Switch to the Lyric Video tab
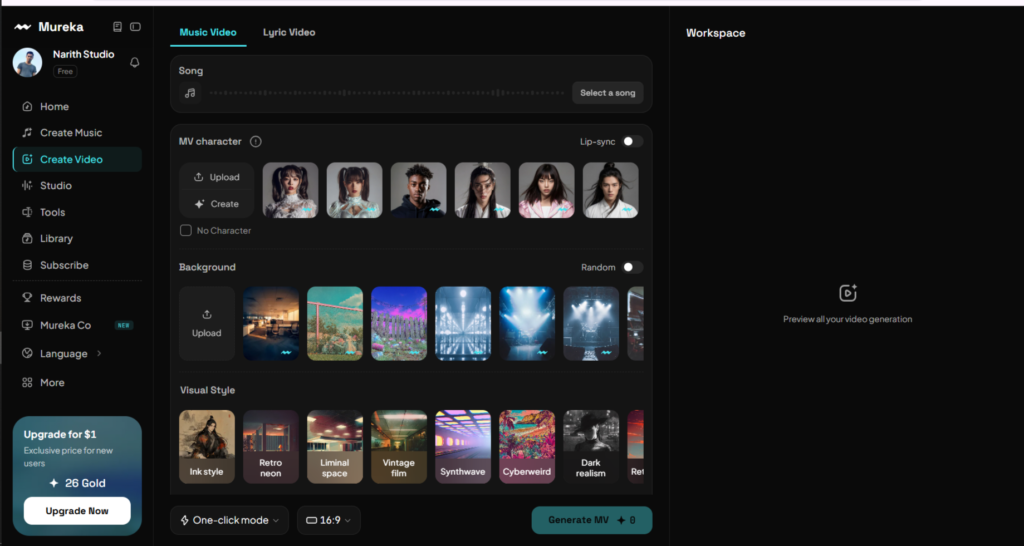This screenshot has height=546, width=1024. click(289, 32)
